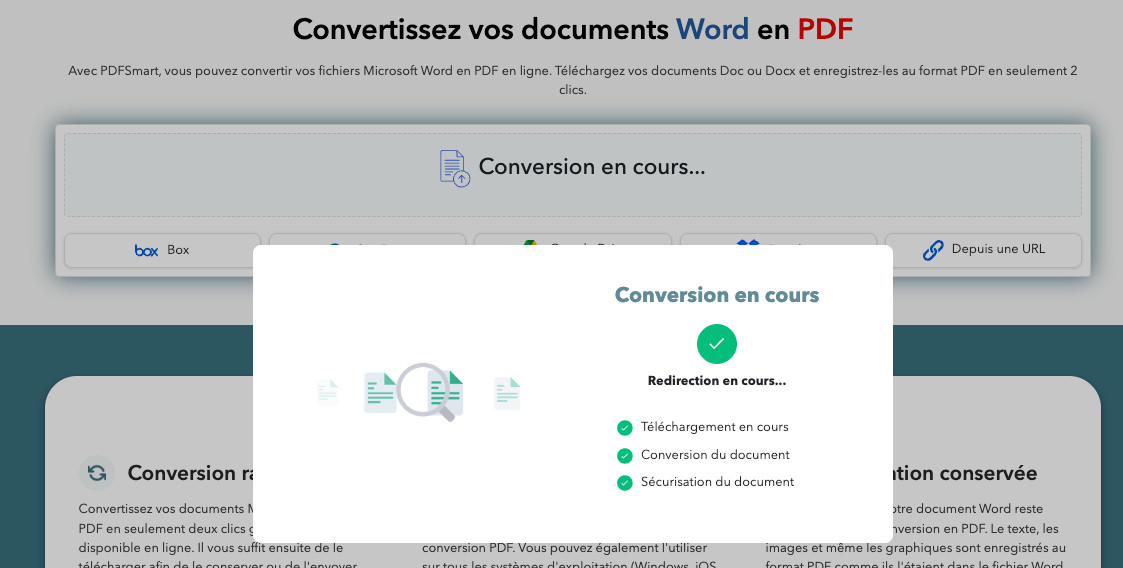Import a file via Depuis une URL
This screenshot has height=568, width=1123.
[x=983, y=250]
